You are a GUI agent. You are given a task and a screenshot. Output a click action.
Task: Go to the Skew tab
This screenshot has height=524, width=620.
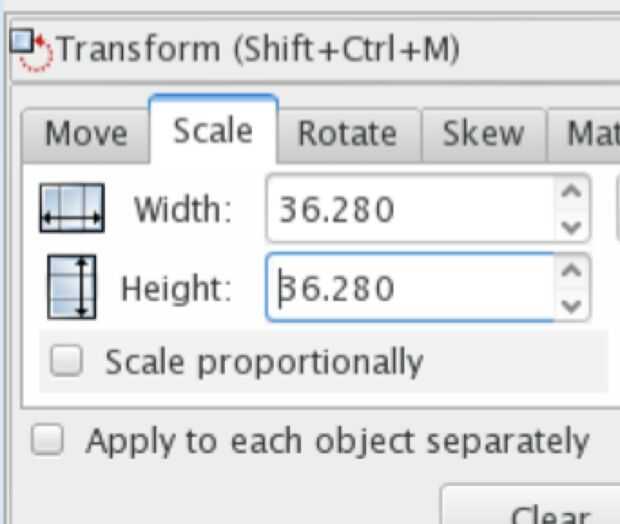coord(482,134)
